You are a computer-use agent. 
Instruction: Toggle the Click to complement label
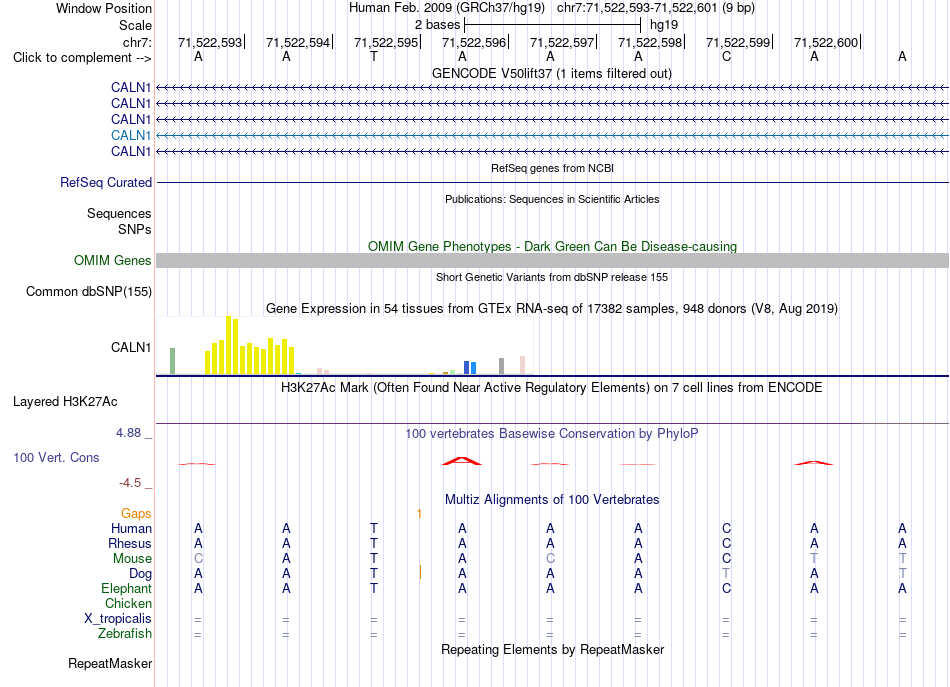(x=82, y=58)
